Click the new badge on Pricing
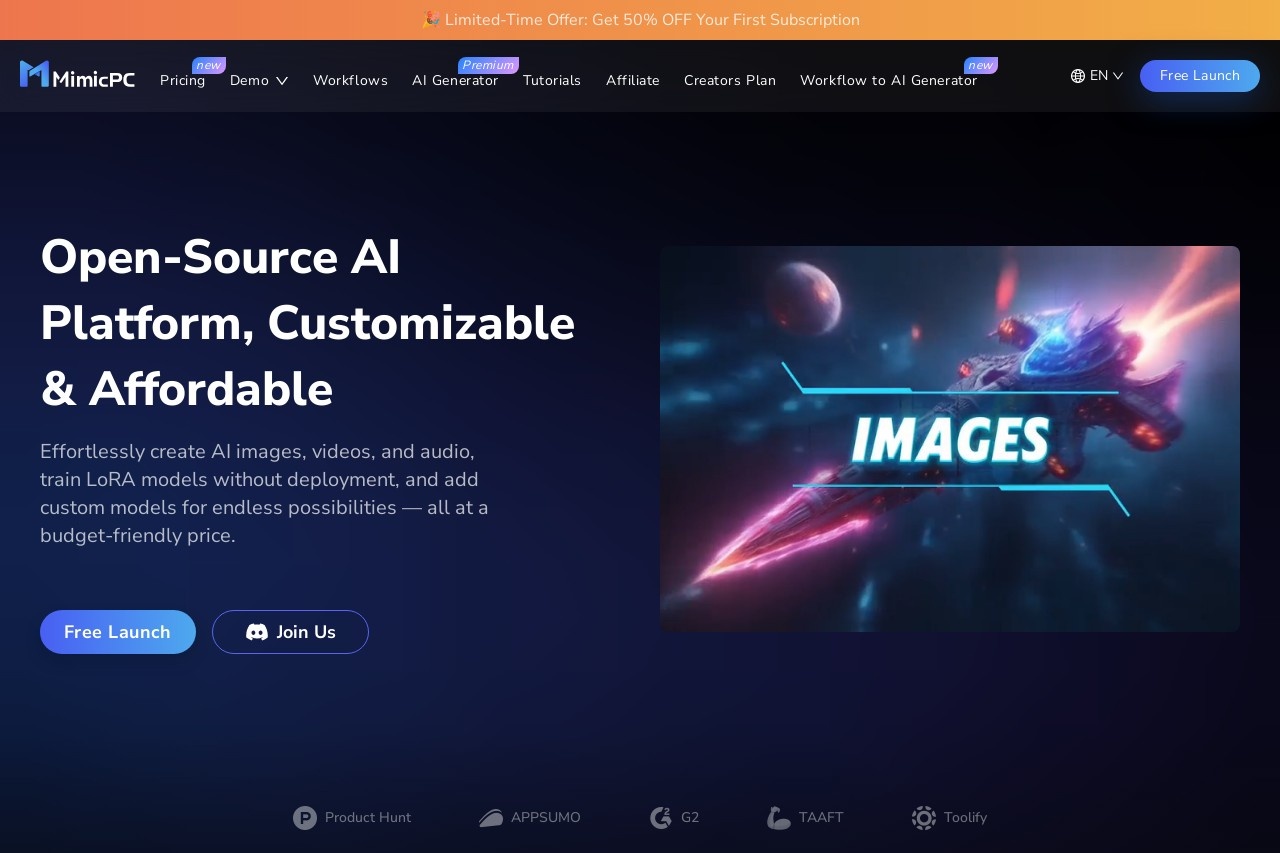The height and width of the screenshot is (853, 1280). 209,65
